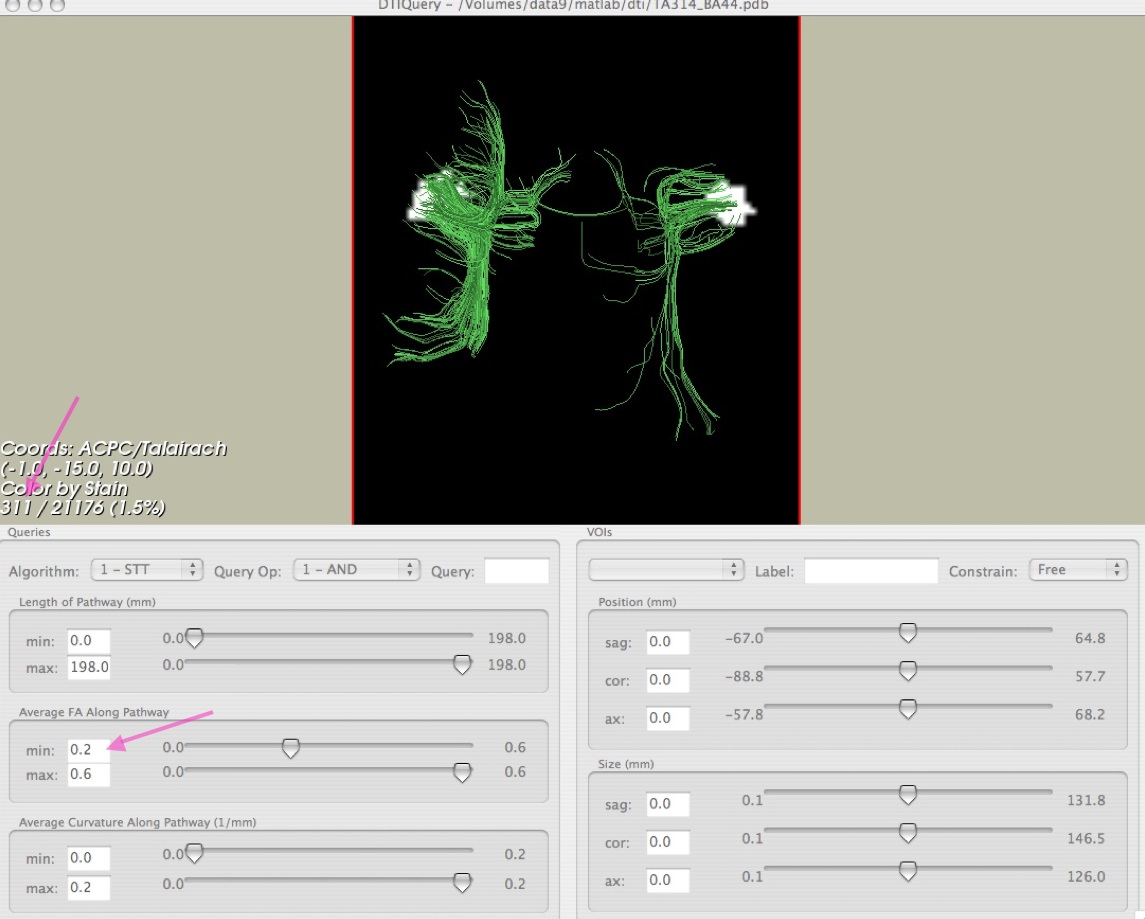The height and width of the screenshot is (919, 1145).
Task: Click the VOI Label text field
Action: (x=871, y=571)
